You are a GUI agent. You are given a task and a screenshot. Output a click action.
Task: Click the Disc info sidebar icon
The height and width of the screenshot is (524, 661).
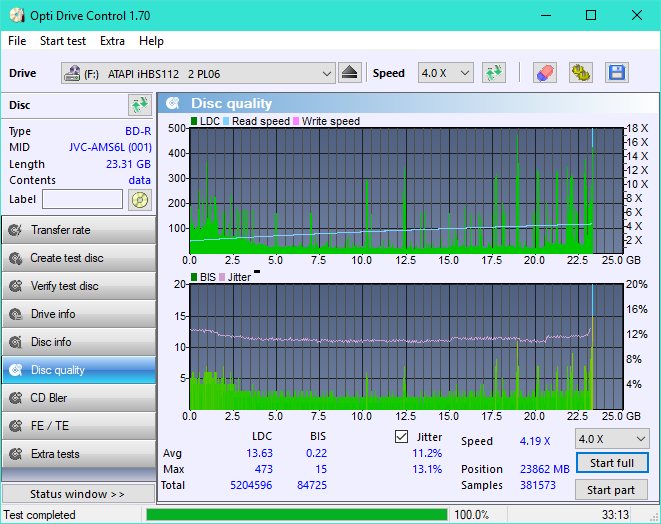16,342
